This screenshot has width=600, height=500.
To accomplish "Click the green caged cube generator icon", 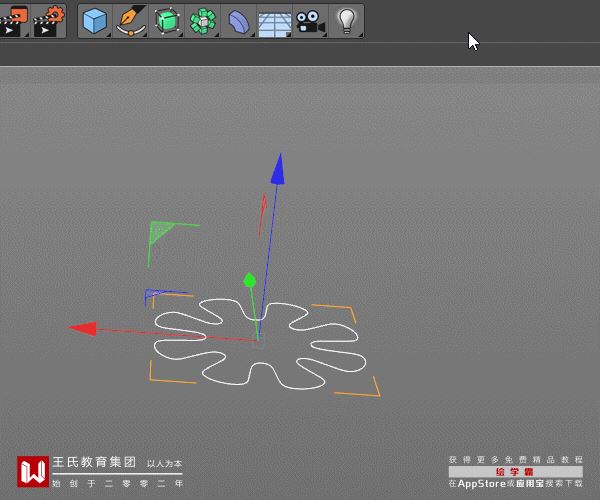I will tap(167, 21).
